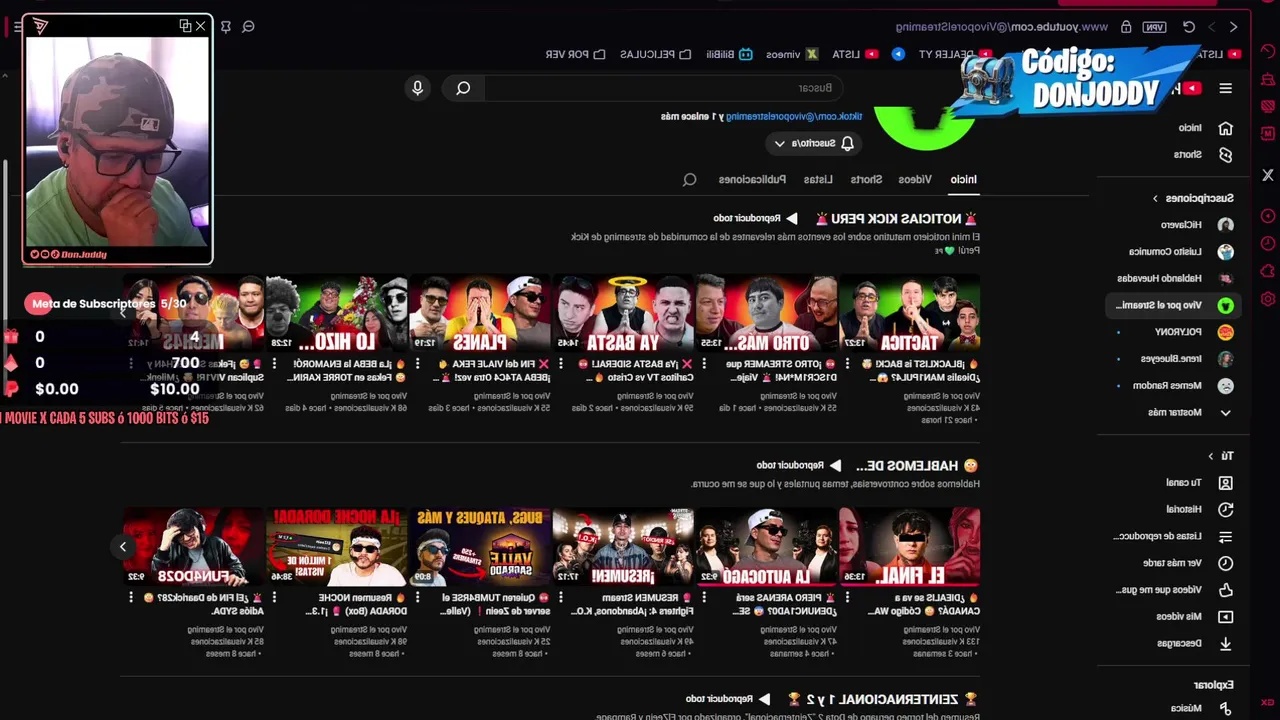Click the channel search magnifier next to Publicaciones
The image size is (1280, 720).
[689, 180]
